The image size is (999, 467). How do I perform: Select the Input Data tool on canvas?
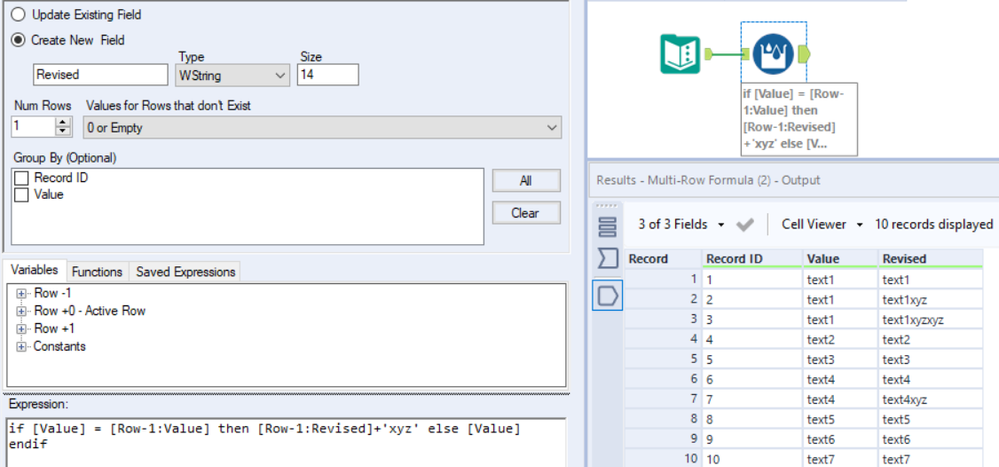click(679, 55)
